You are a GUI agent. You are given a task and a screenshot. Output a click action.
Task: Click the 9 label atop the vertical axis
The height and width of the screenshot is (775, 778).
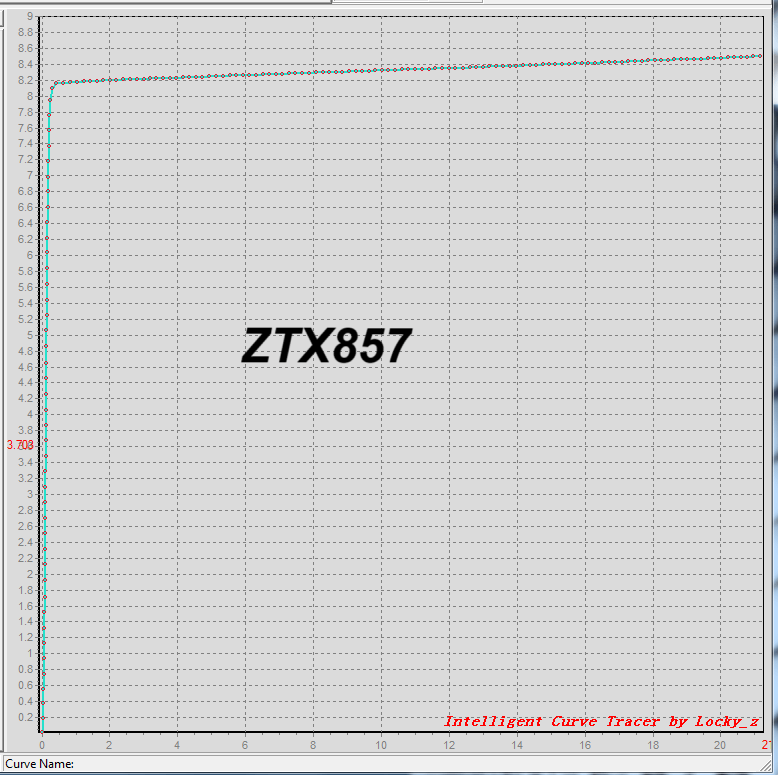(x=30, y=16)
